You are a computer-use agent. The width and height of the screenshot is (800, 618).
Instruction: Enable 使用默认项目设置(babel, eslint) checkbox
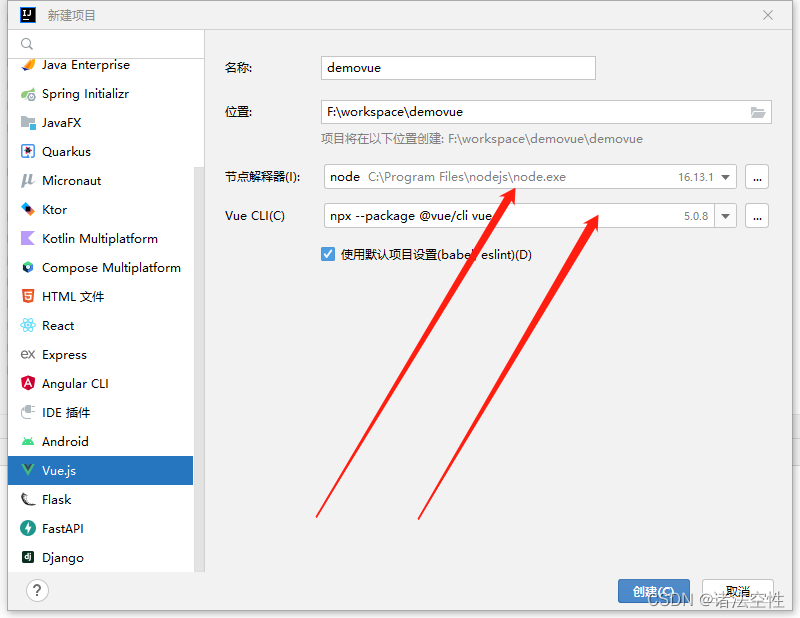click(326, 254)
